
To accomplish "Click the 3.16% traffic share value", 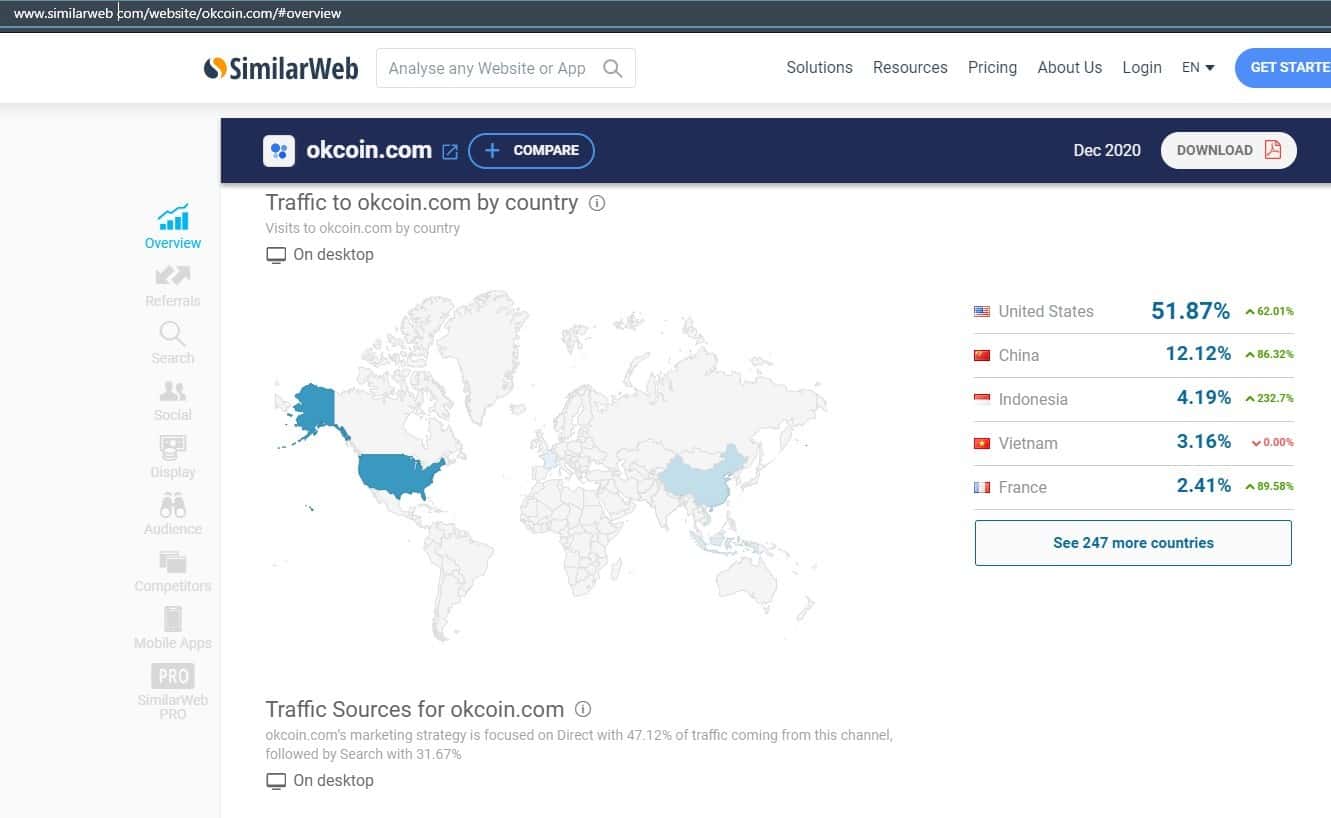I will 1204,442.
